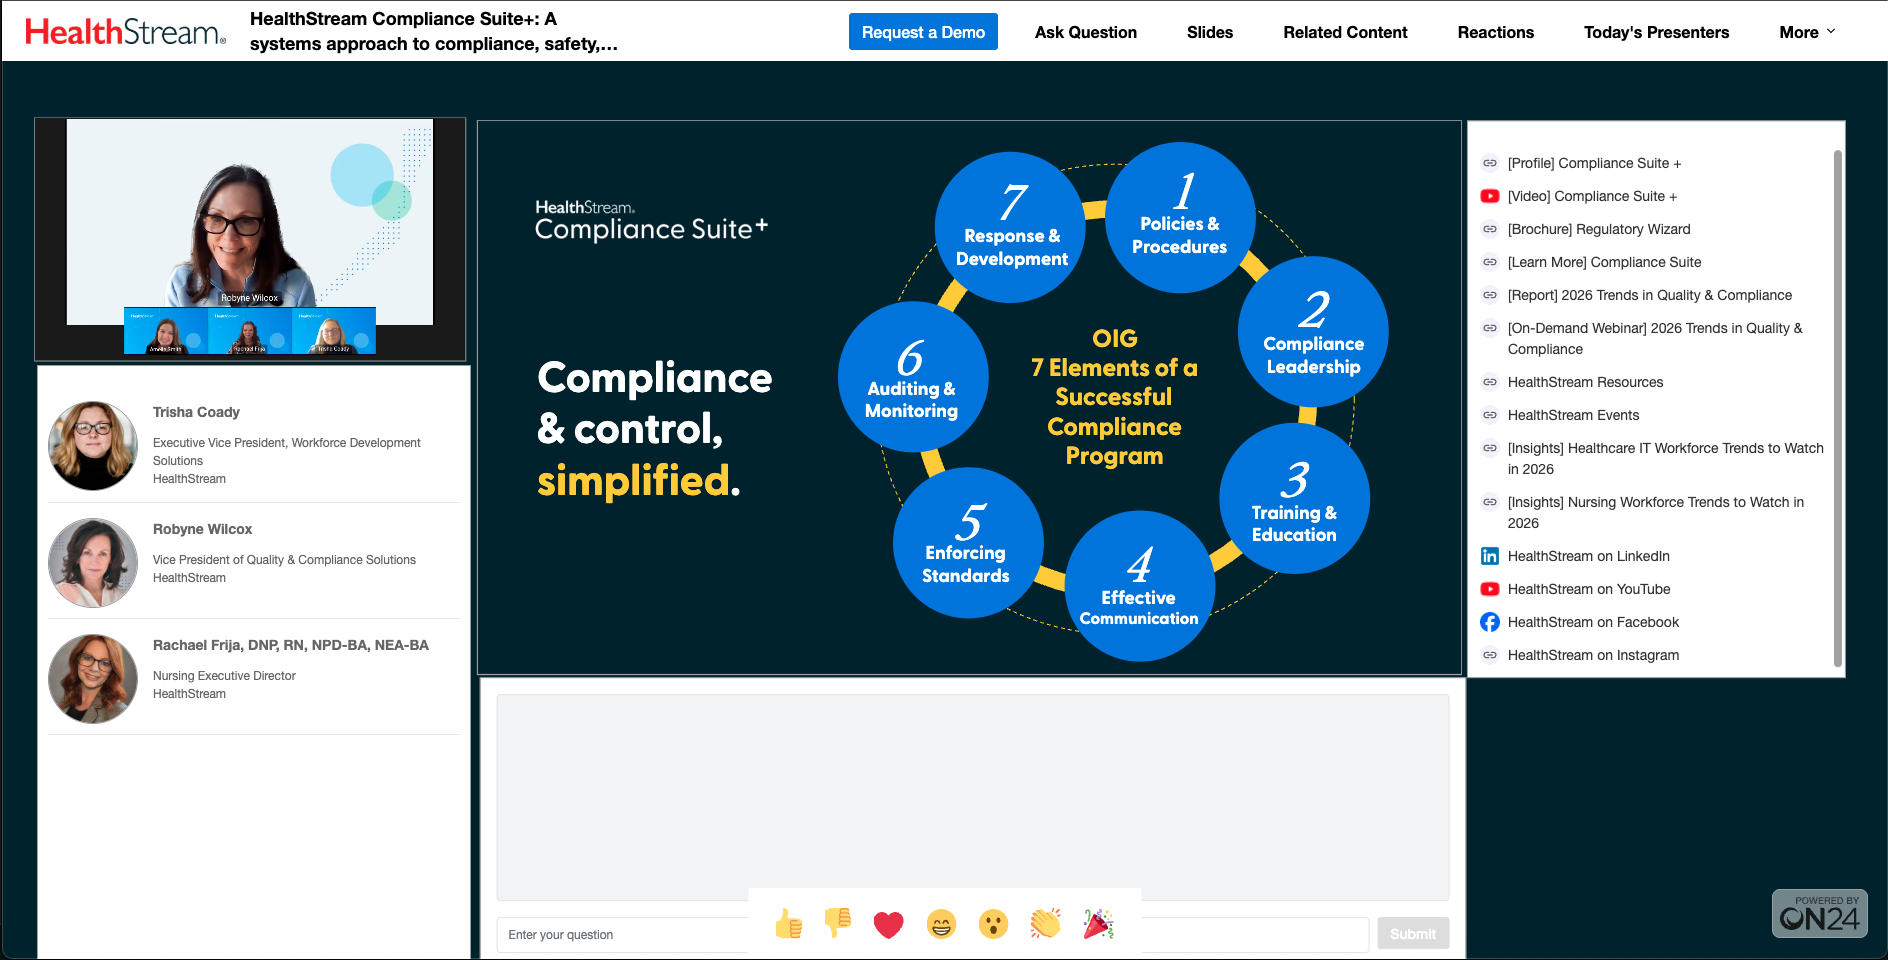Open the HealthStream on Facebook link

(1593, 622)
